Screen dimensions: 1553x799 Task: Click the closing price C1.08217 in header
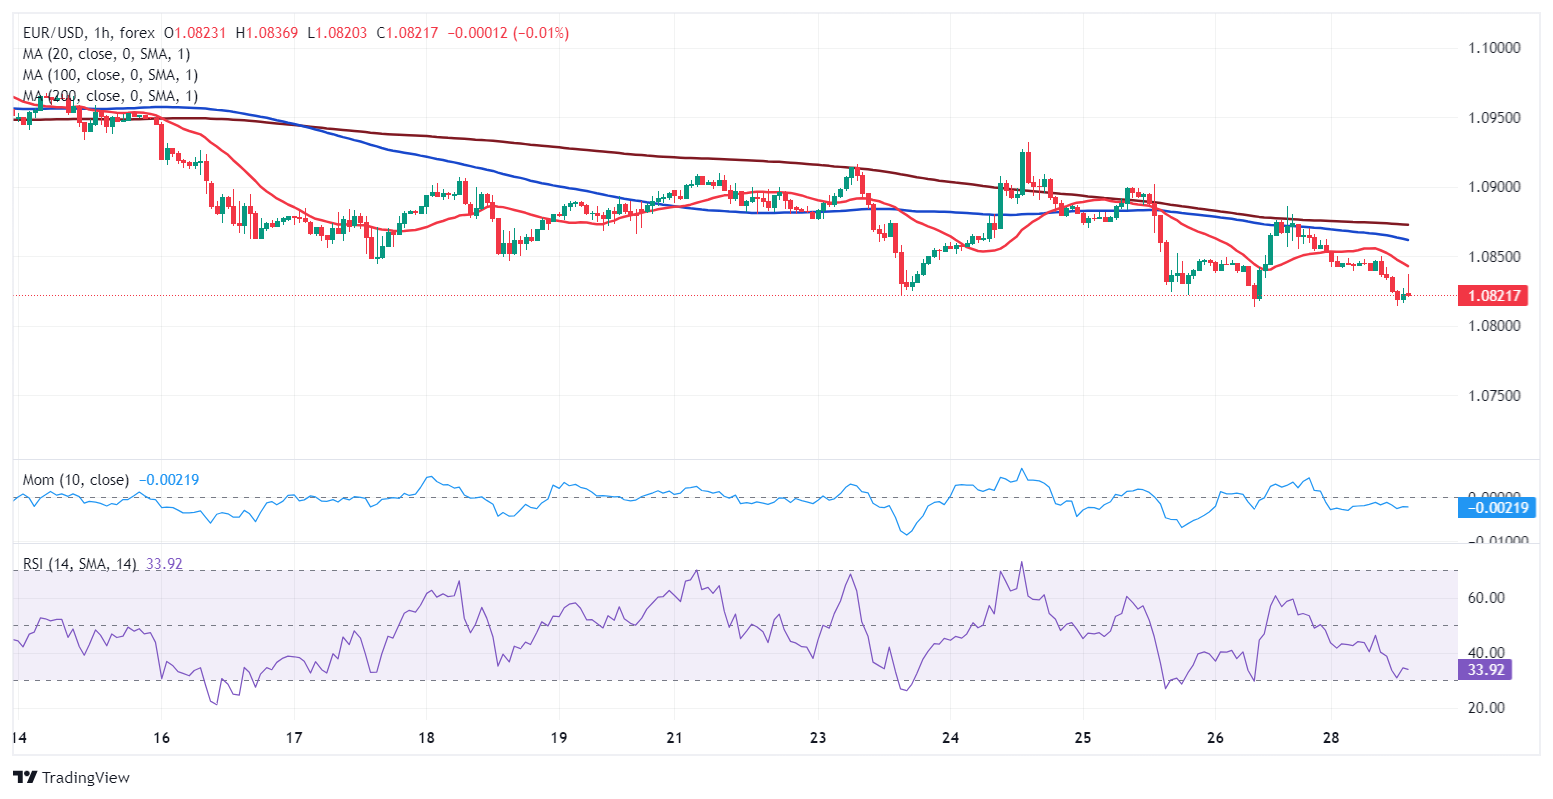[410, 33]
